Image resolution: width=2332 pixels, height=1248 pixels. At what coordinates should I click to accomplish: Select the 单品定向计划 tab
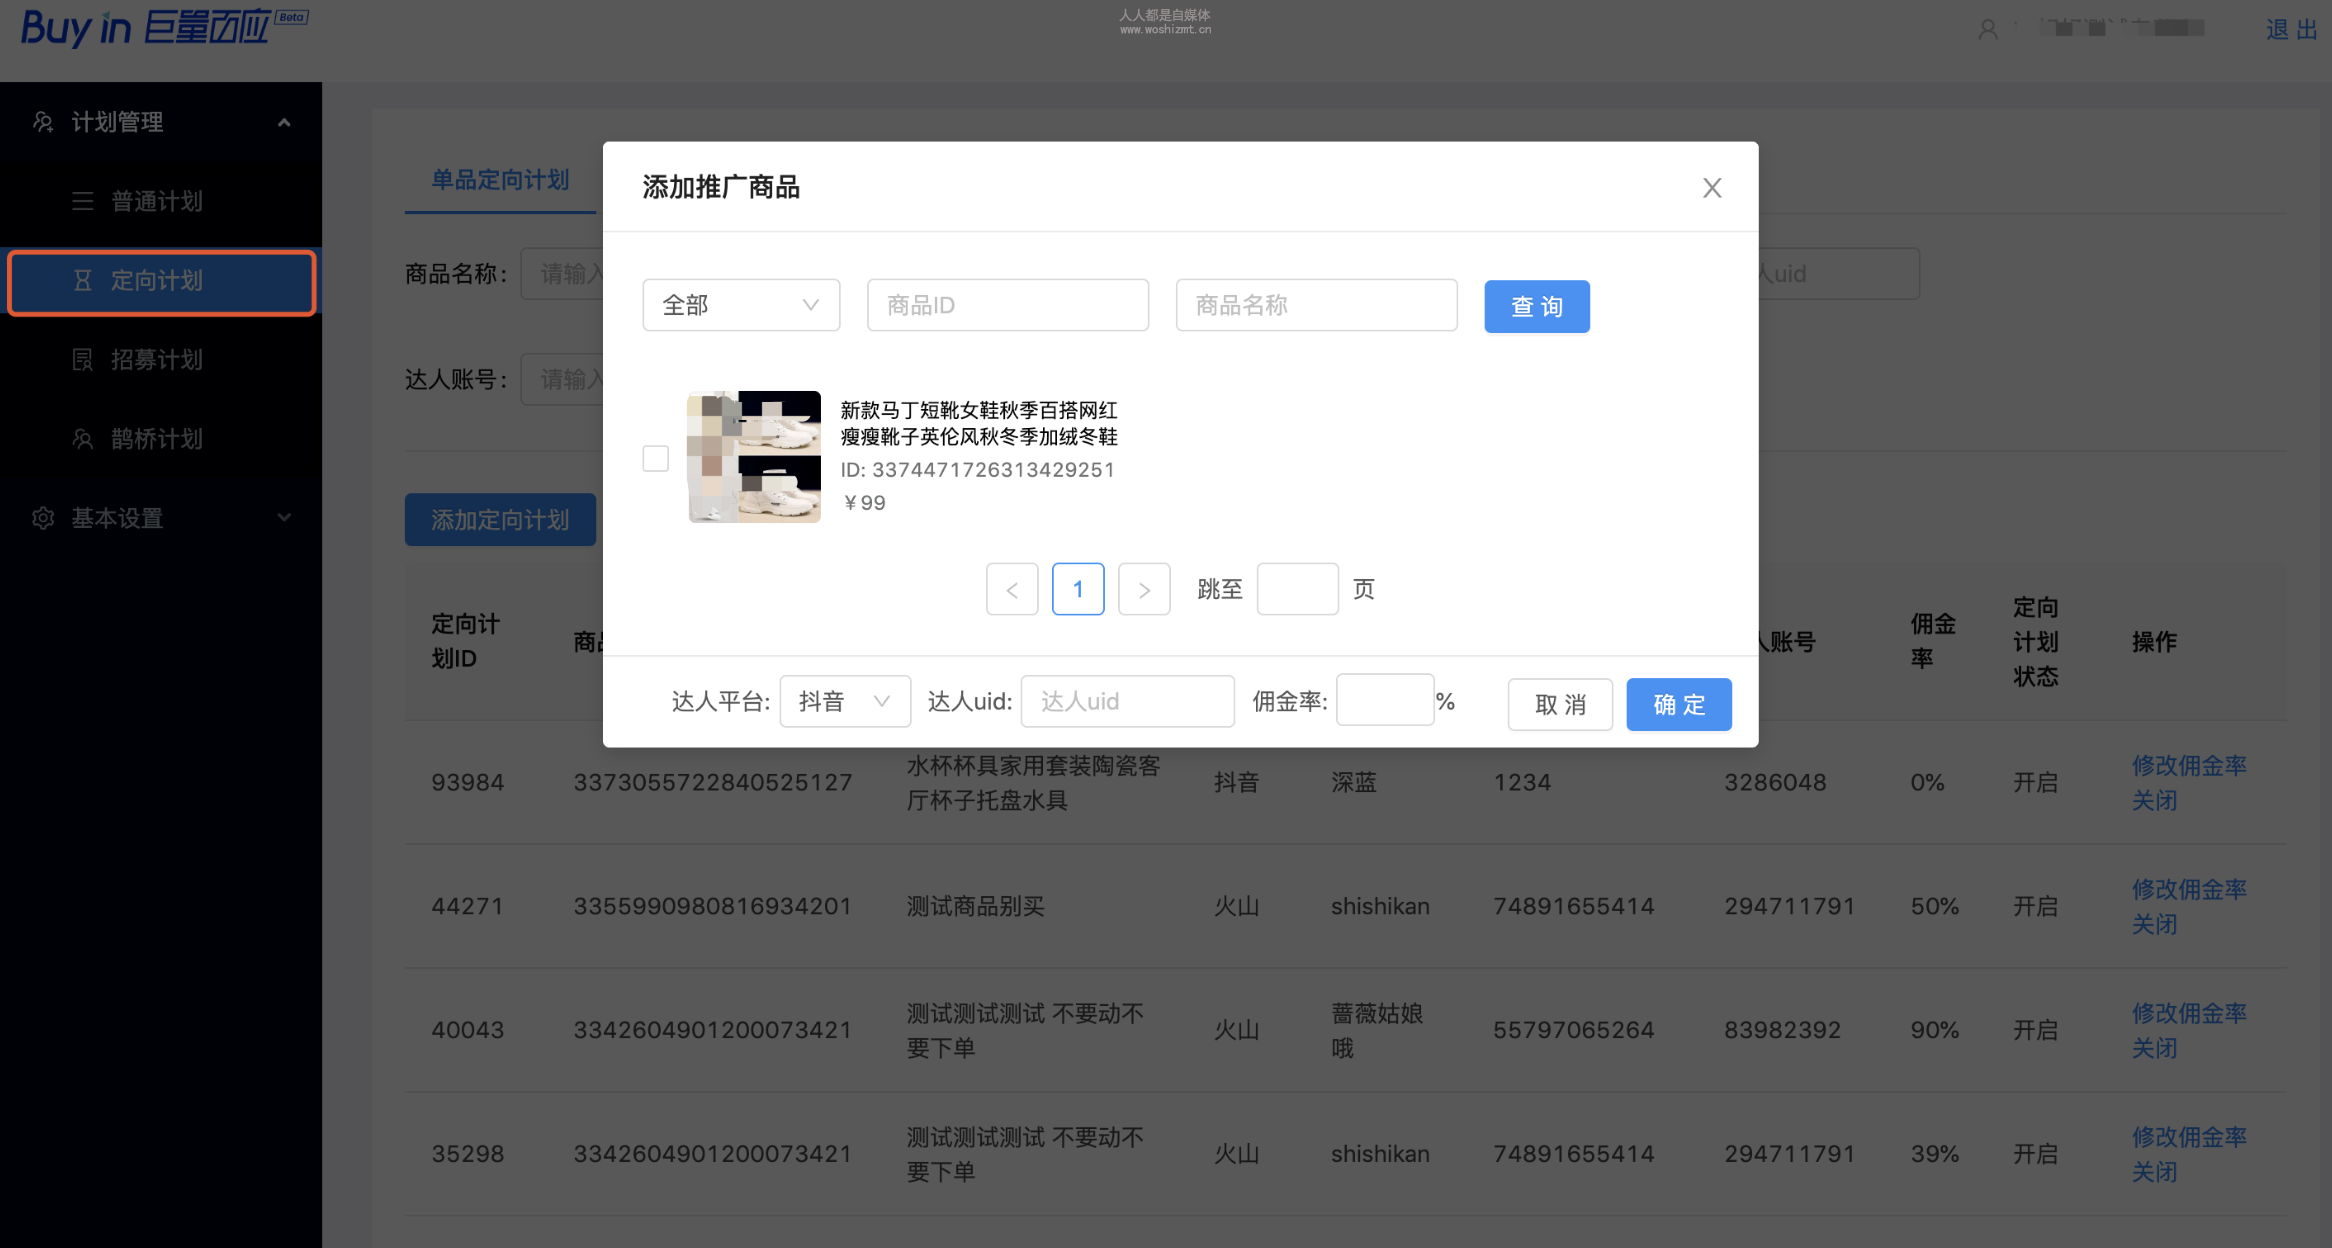coord(500,180)
